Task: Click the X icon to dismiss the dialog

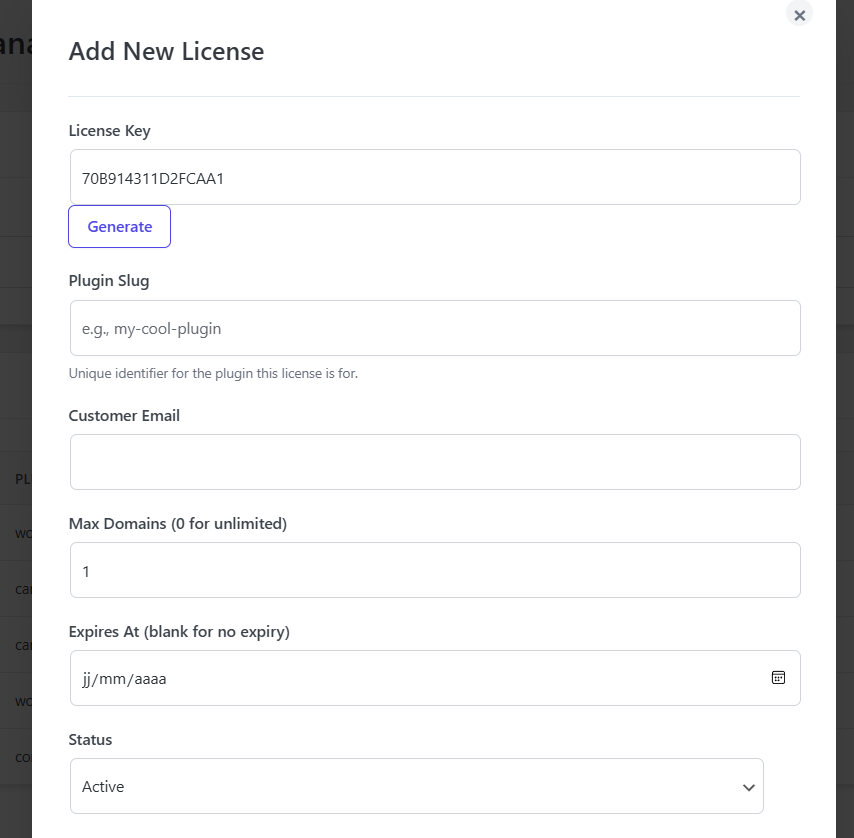Action: pos(799,15)
